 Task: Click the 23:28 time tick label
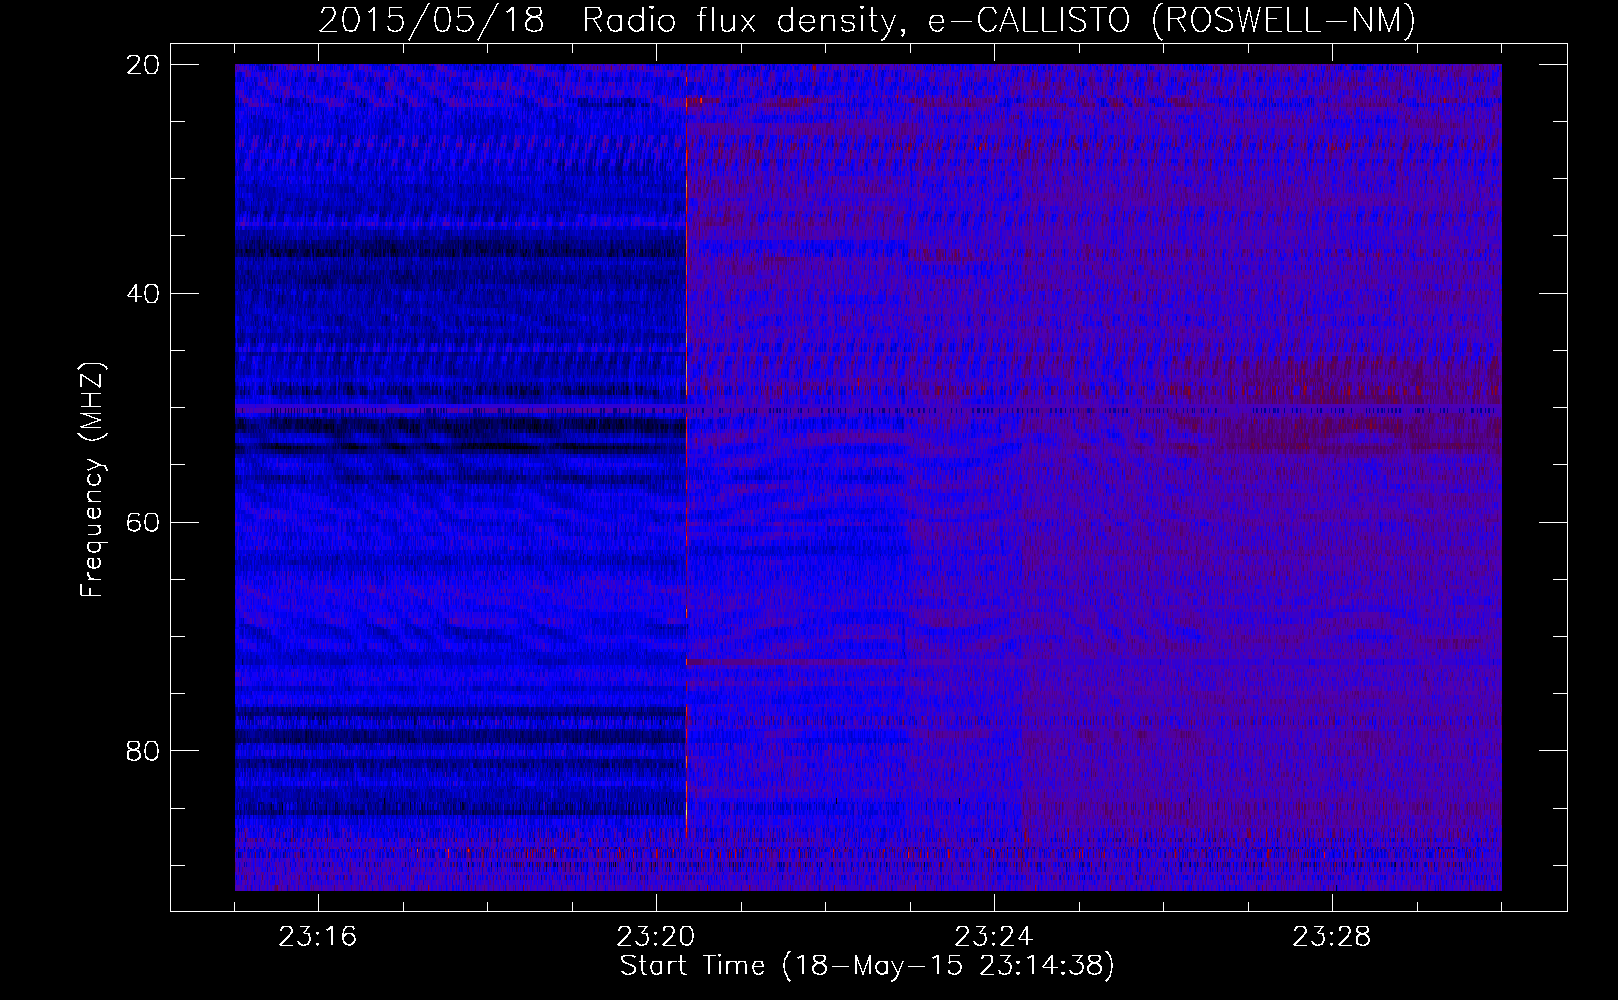[1332, 937]
